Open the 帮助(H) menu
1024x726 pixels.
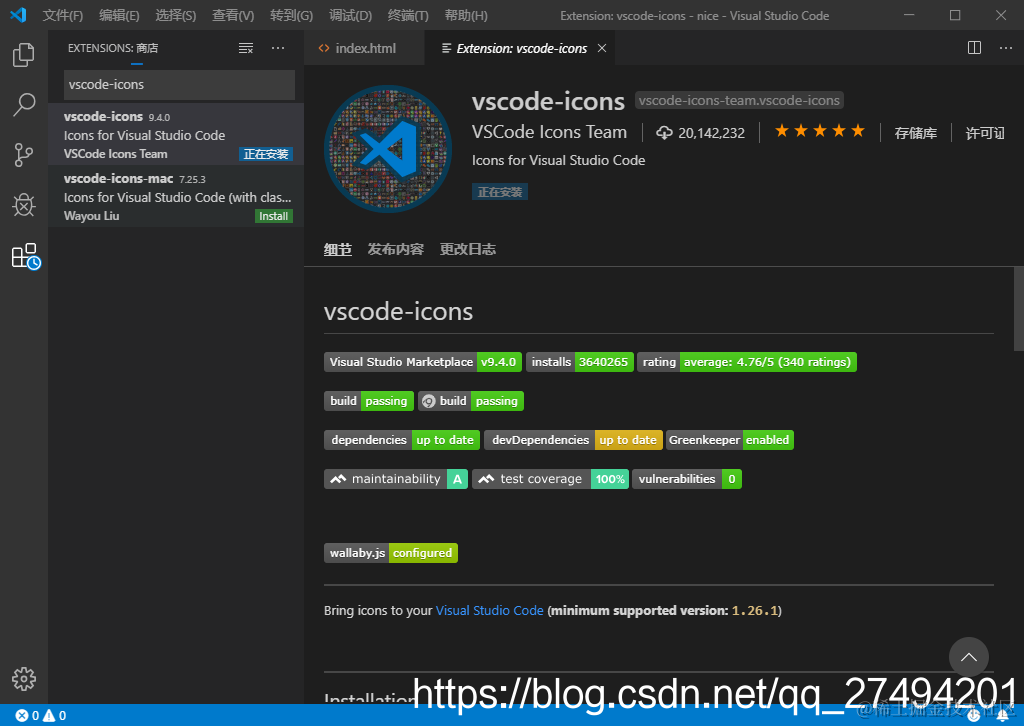(x=466, y=15)
